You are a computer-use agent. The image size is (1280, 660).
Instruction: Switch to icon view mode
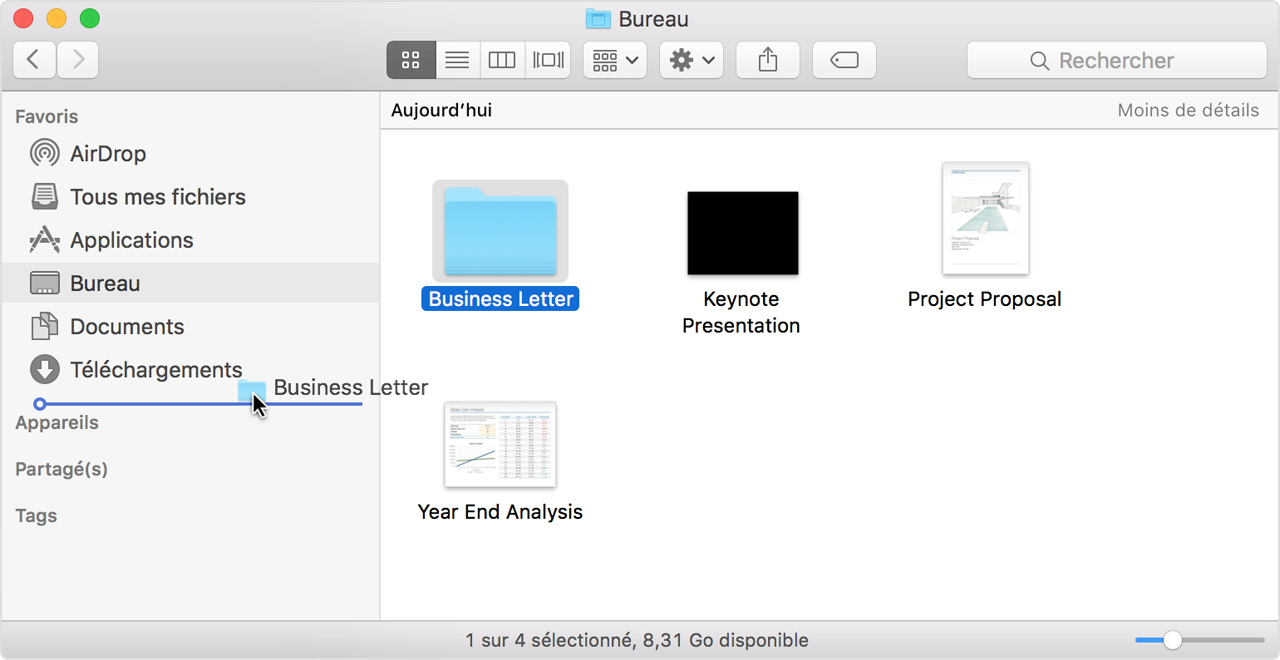coord(411,60)
